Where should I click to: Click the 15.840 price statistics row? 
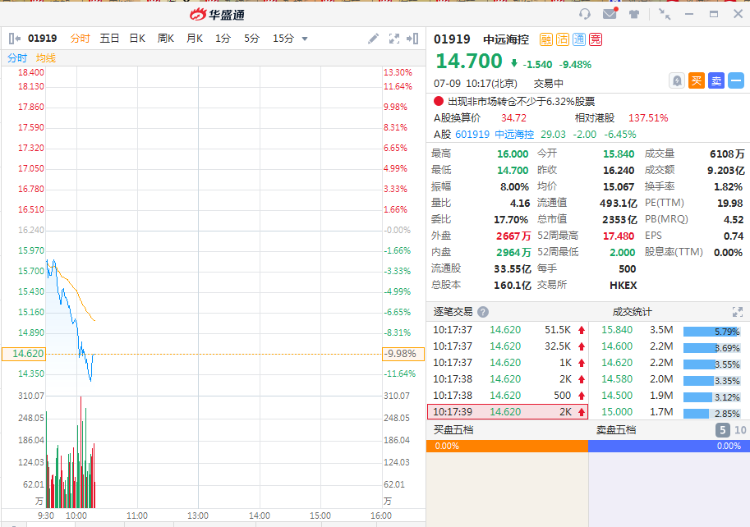pyautogui.click(x=669, y=330)
